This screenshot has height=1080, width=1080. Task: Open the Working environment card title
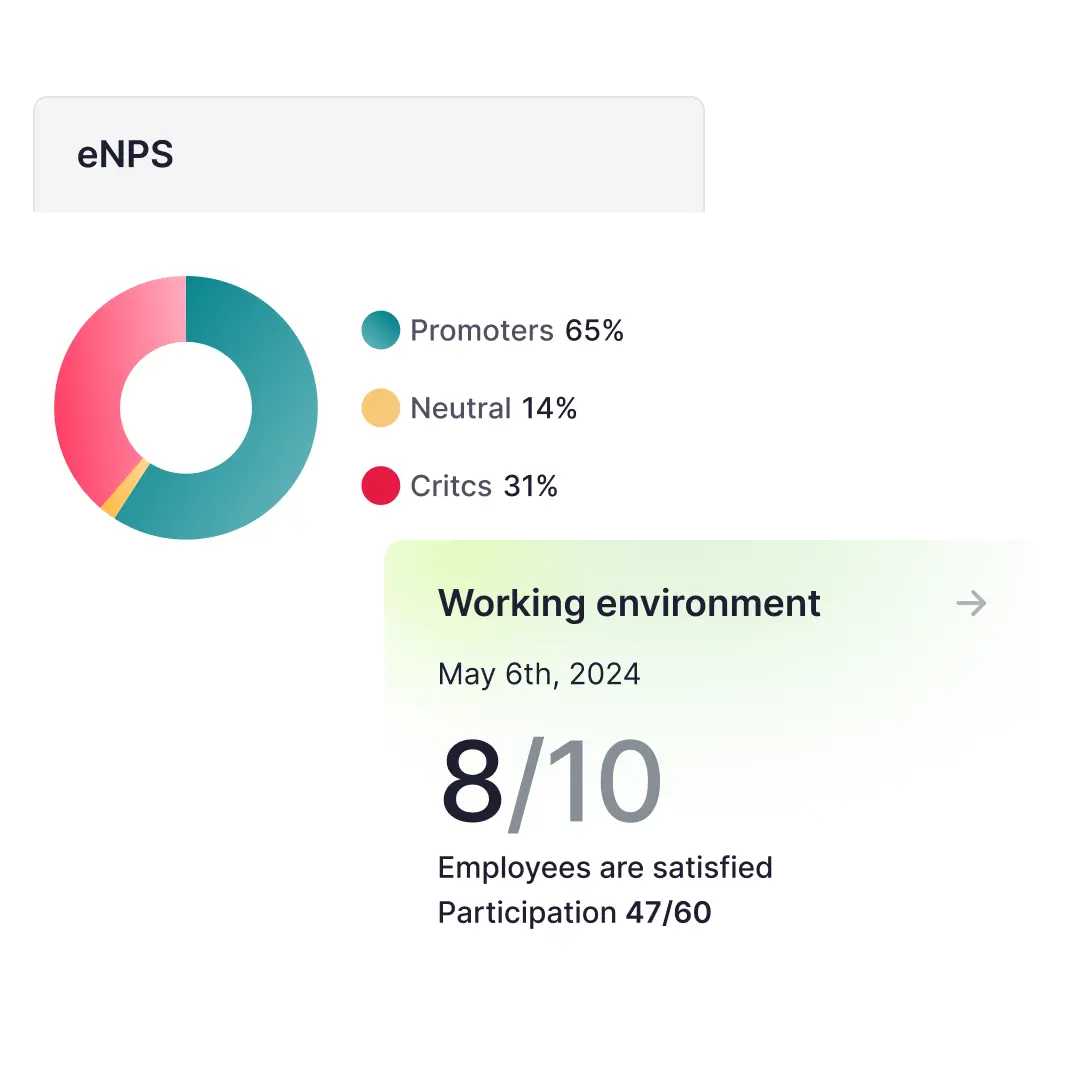click(x=629, y=603)
